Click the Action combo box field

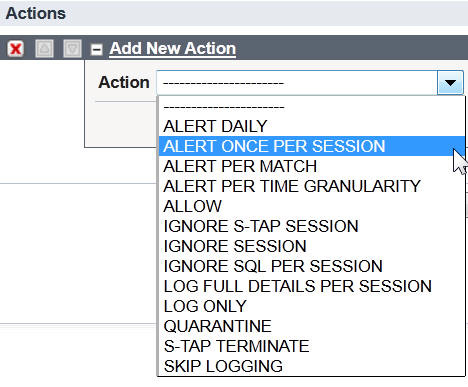click(310, 82)
